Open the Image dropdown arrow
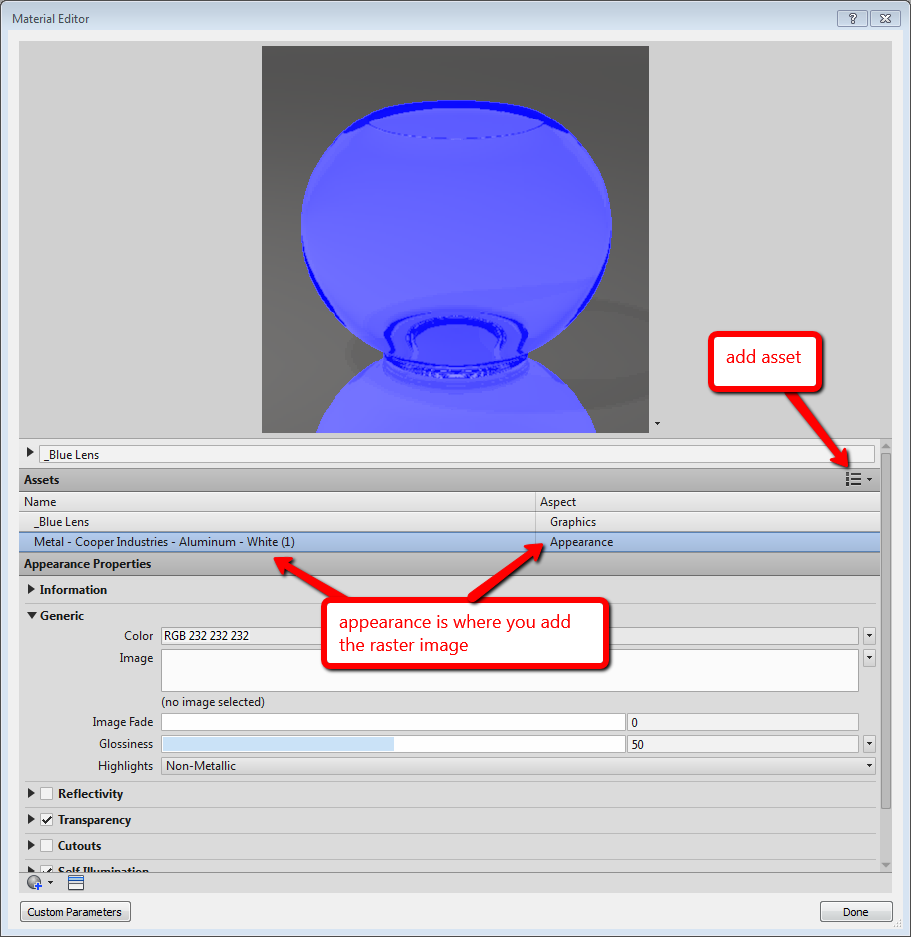Screen dimensions: 911x937 pyautogui.click(x=869, y=658)
